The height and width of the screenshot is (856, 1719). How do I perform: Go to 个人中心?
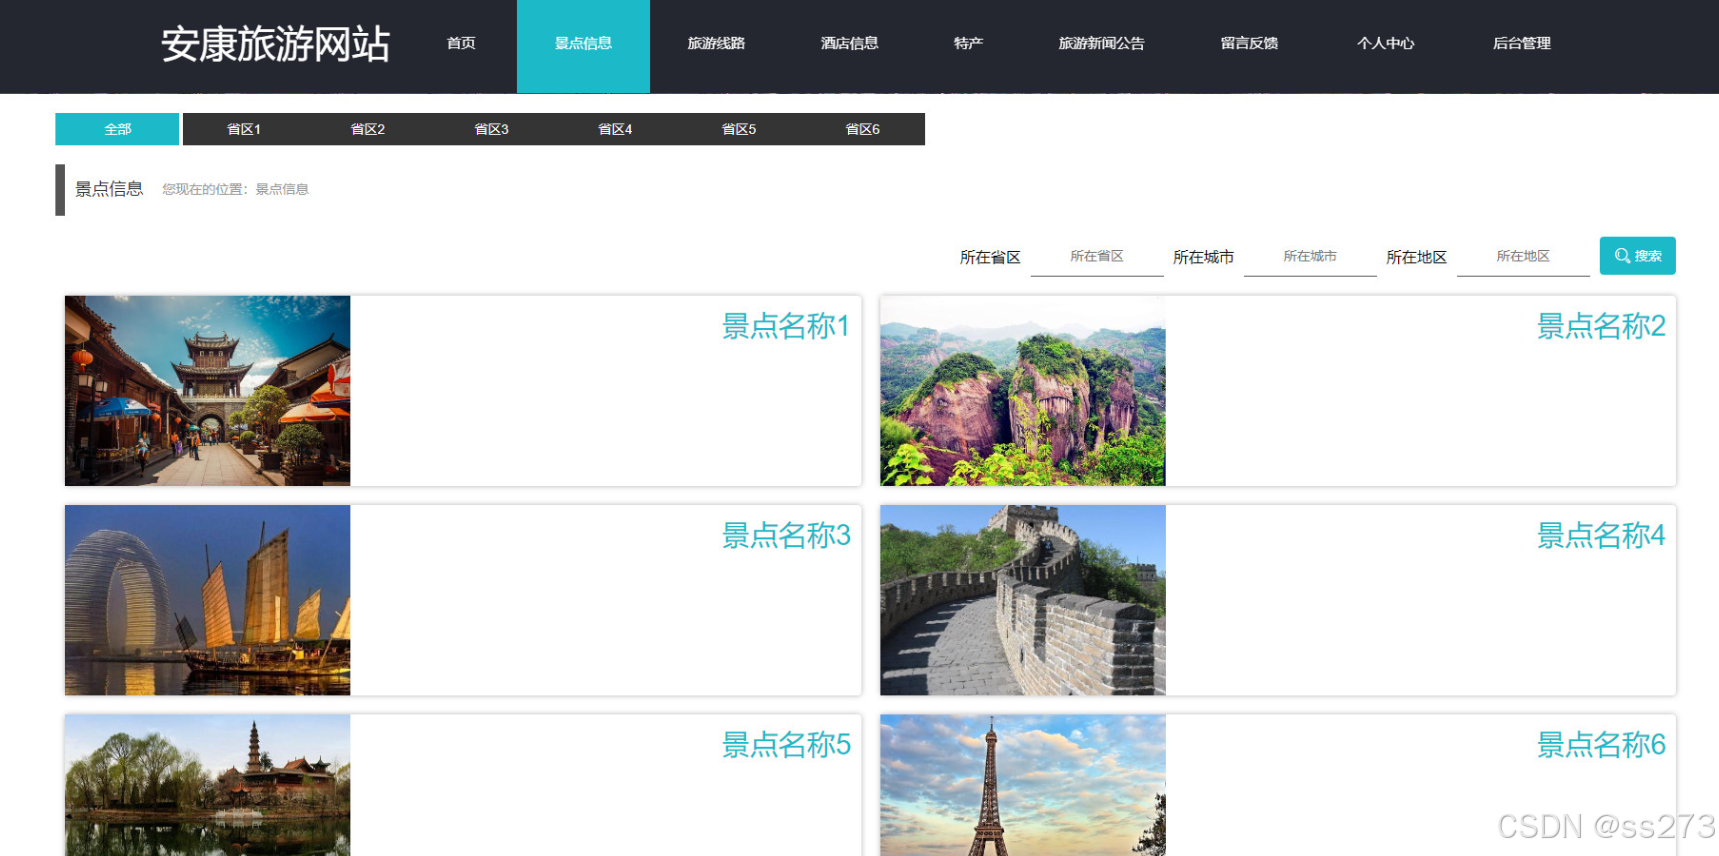pos(1385,43)
